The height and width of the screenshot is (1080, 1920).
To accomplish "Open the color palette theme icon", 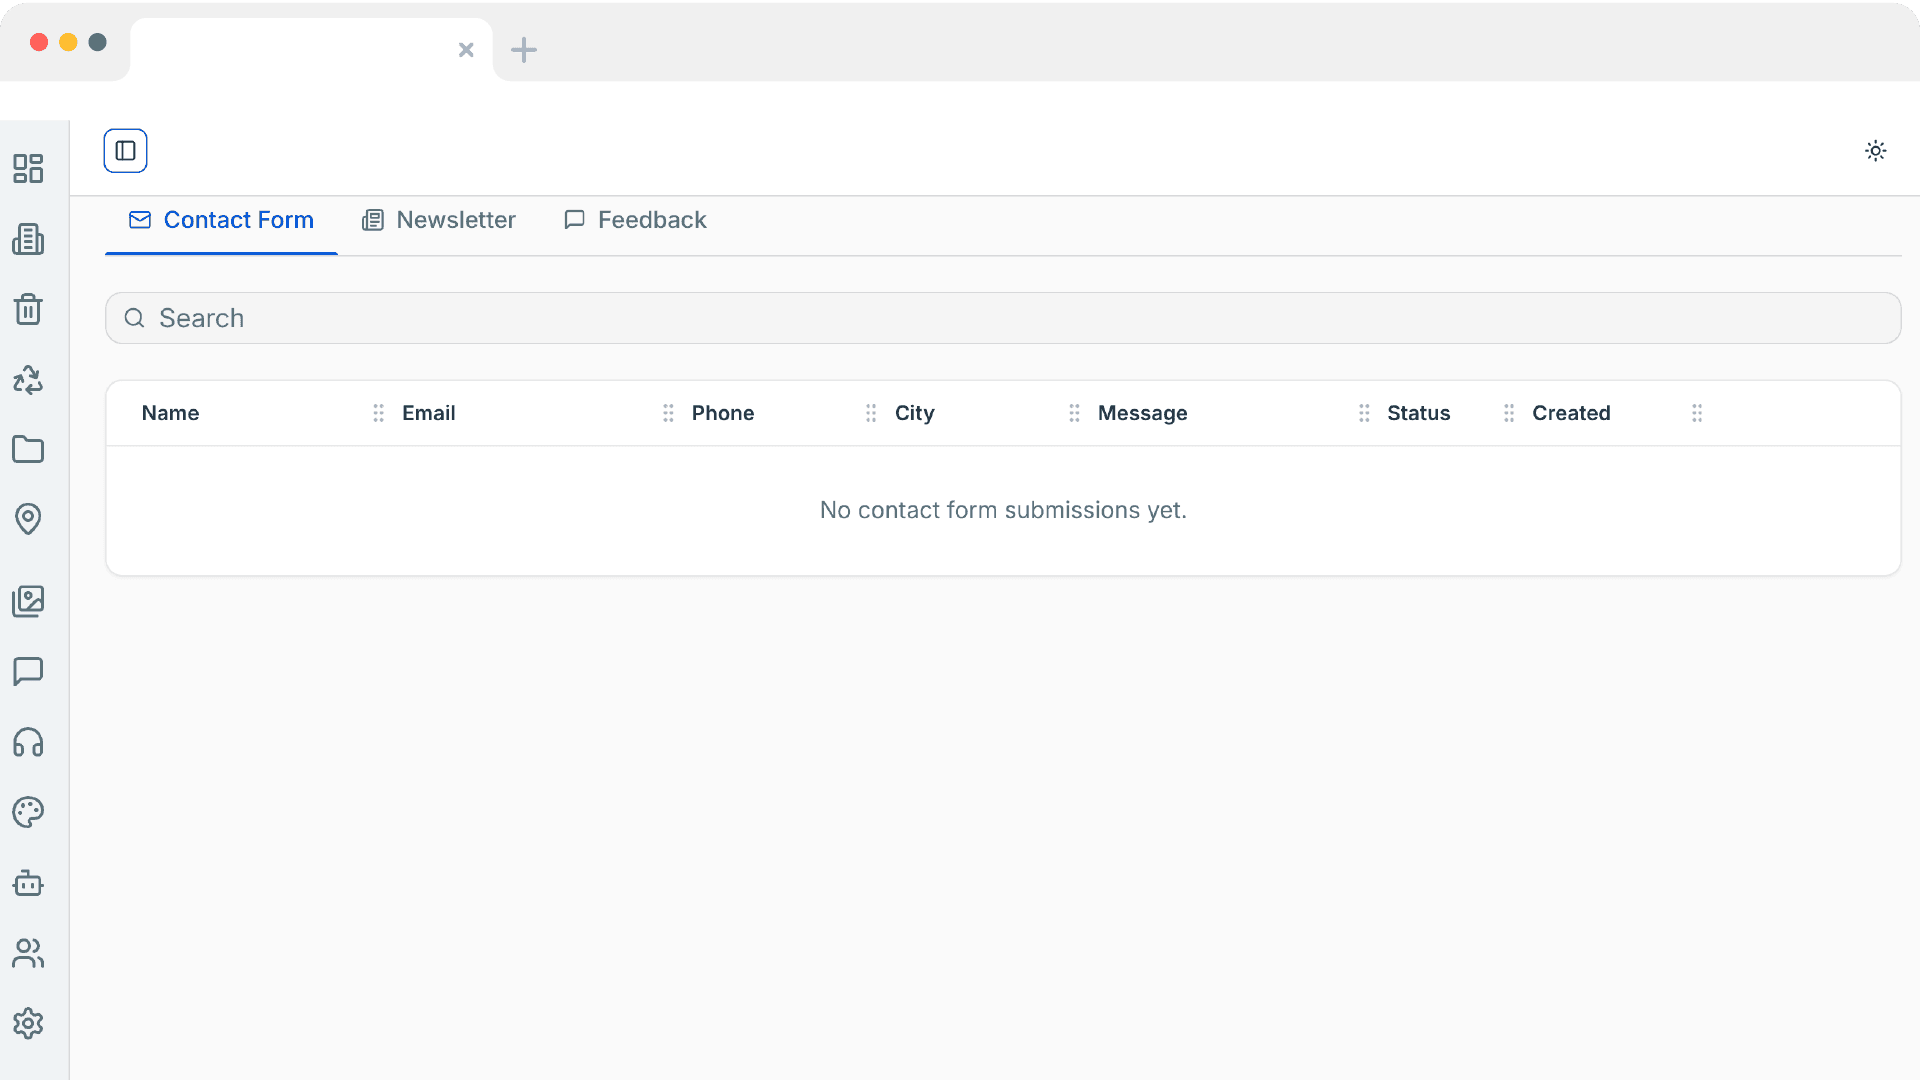I will point(28,812).
